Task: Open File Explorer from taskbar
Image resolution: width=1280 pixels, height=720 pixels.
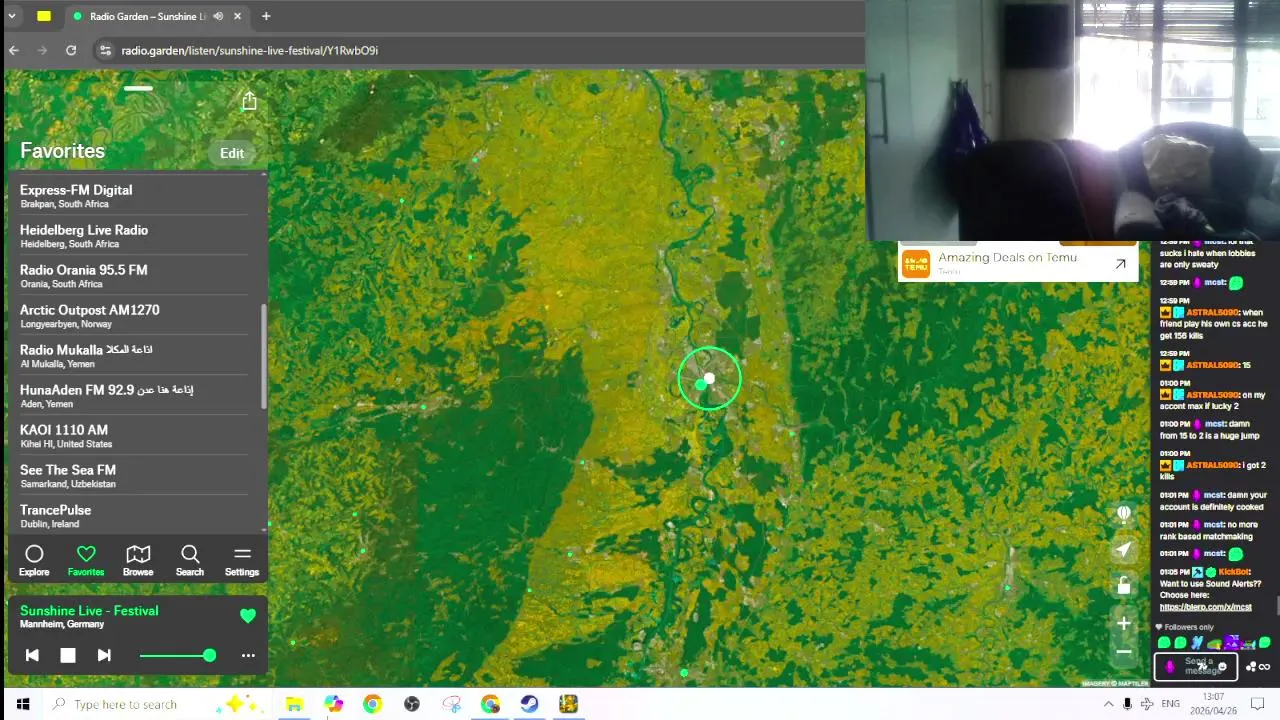Action: [294, 704]
